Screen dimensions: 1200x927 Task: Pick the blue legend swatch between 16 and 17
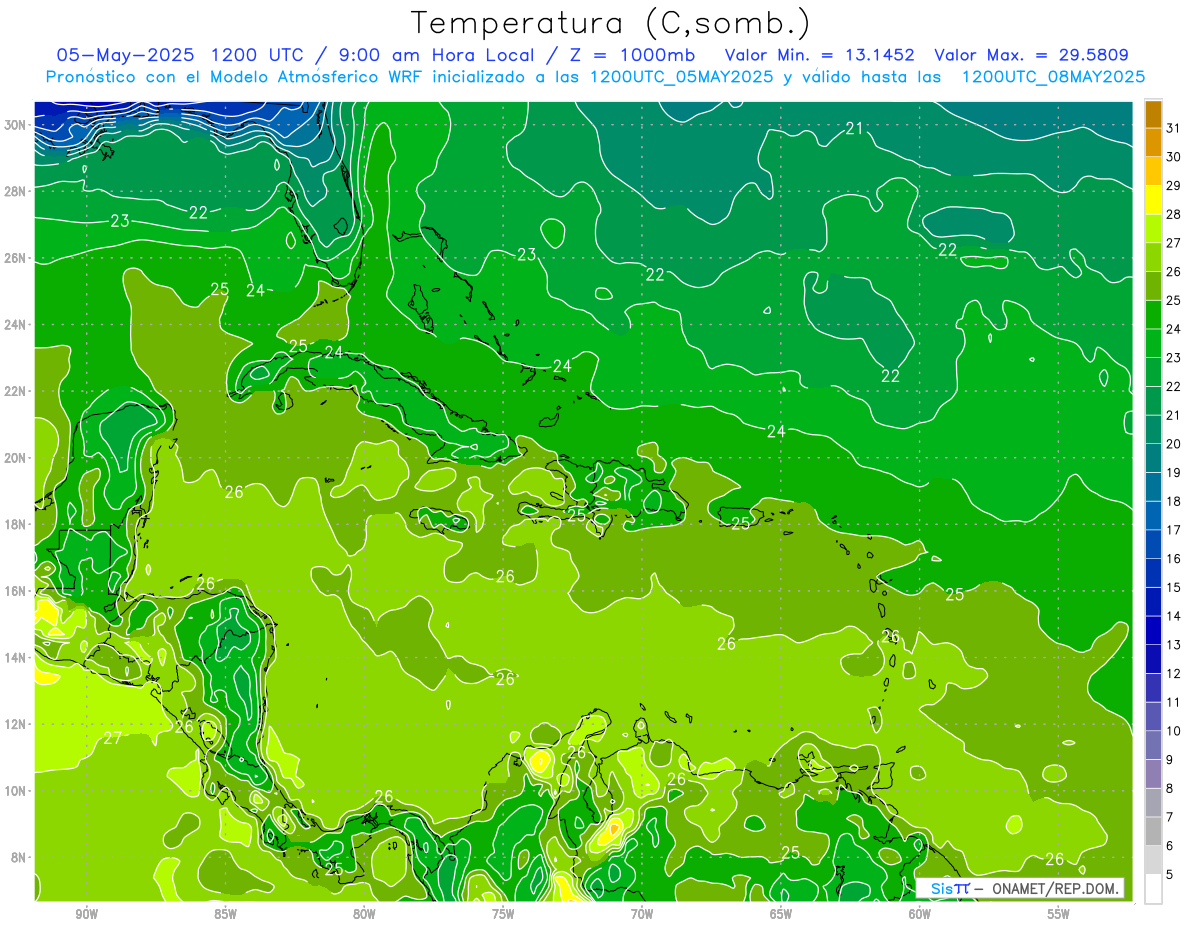[1153, 544]
